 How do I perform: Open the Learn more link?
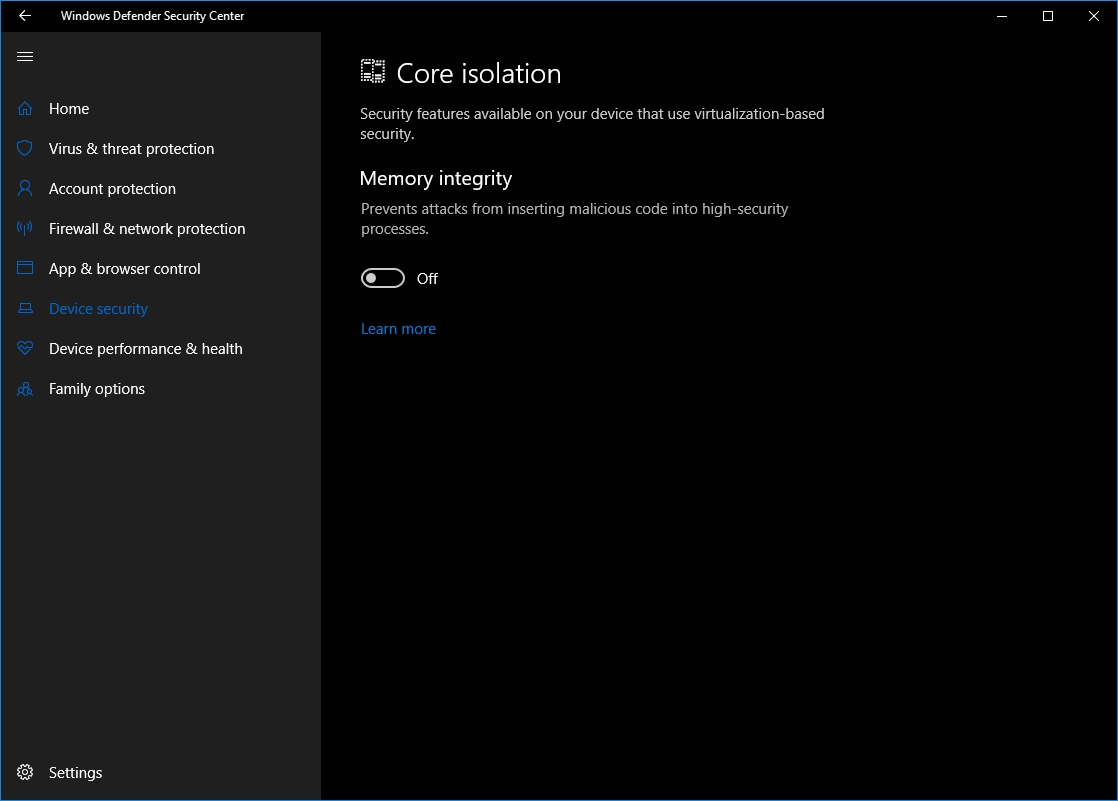pyautogui.click(x=398, y=329)
